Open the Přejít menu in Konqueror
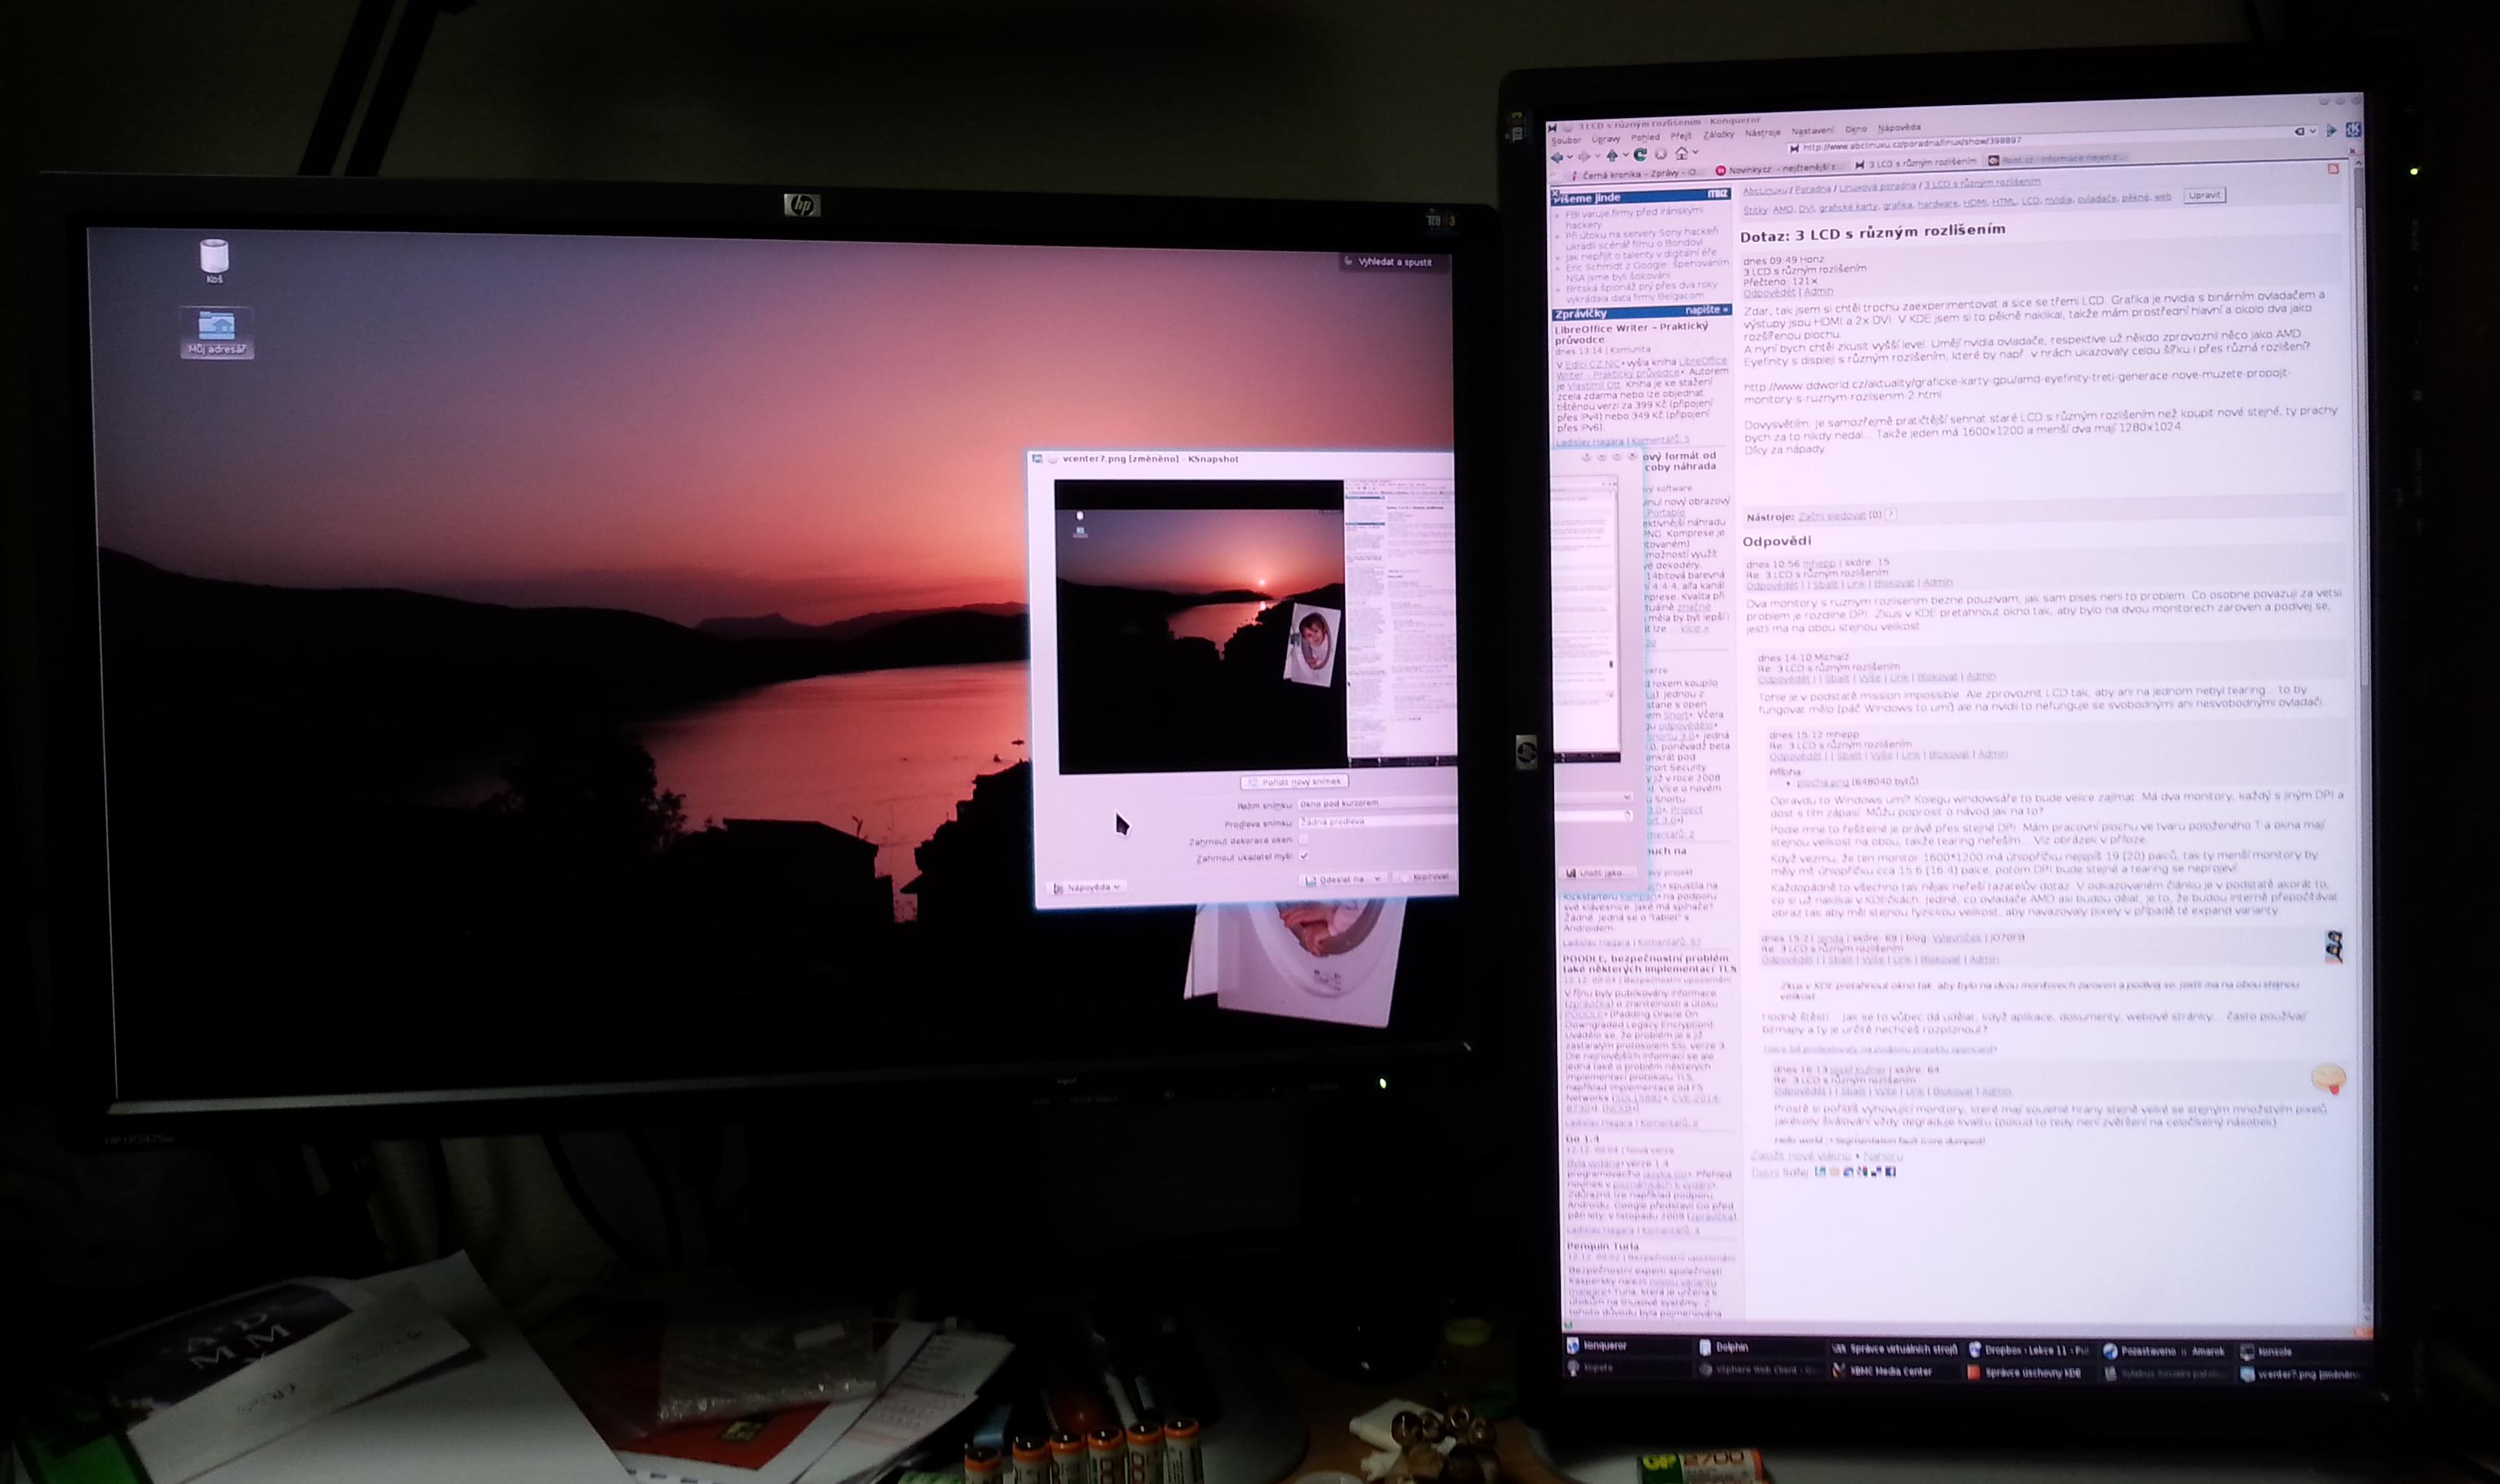This screenshot has width=2500, height=1484. (x=1681, y=136)
